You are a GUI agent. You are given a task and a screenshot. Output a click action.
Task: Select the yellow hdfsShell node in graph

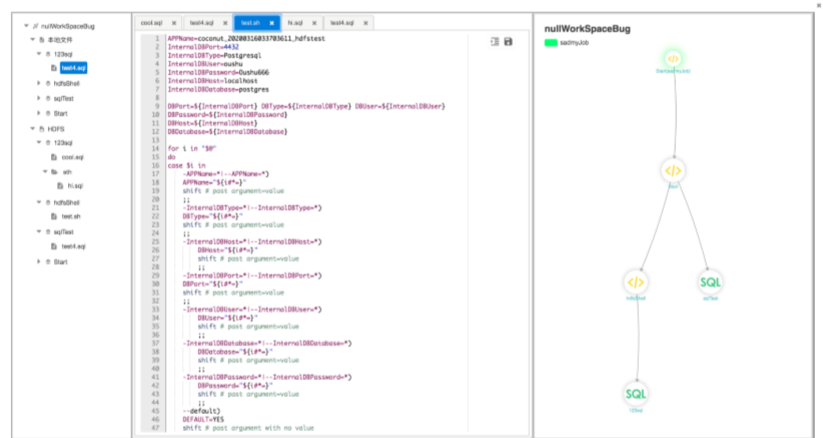(x=636, y=283)
